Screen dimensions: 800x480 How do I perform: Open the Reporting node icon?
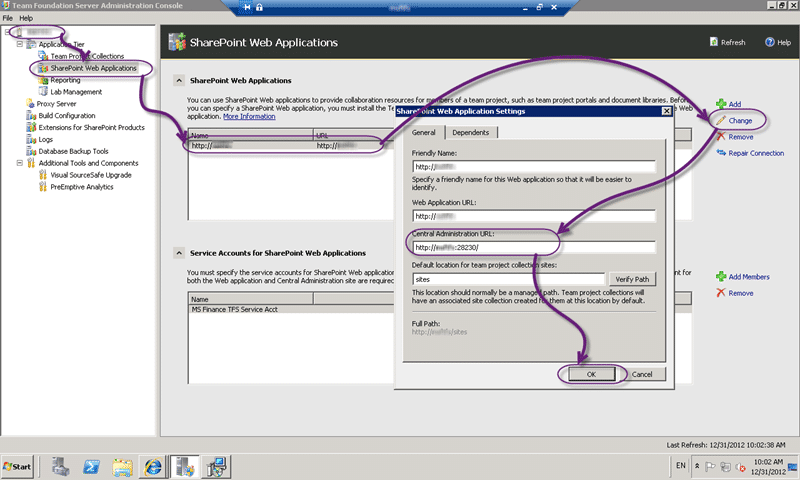click(43, 80)
